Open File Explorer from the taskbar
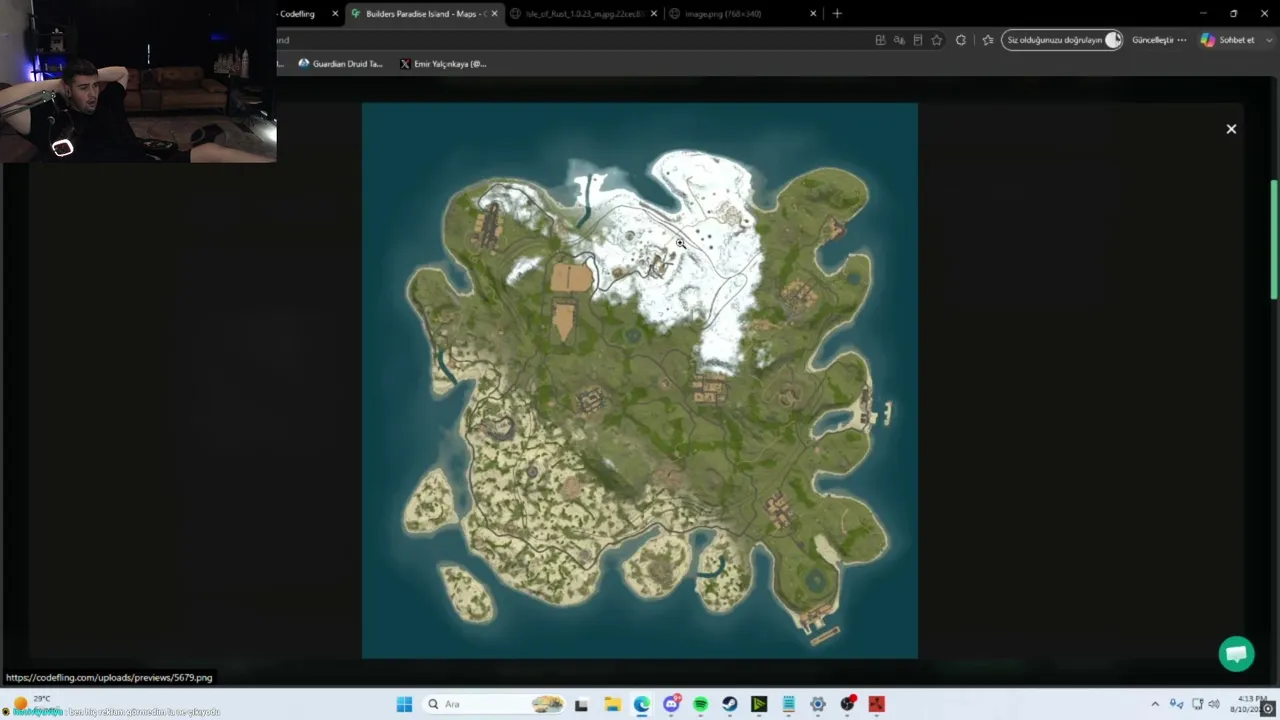 [x=612, y=704]
